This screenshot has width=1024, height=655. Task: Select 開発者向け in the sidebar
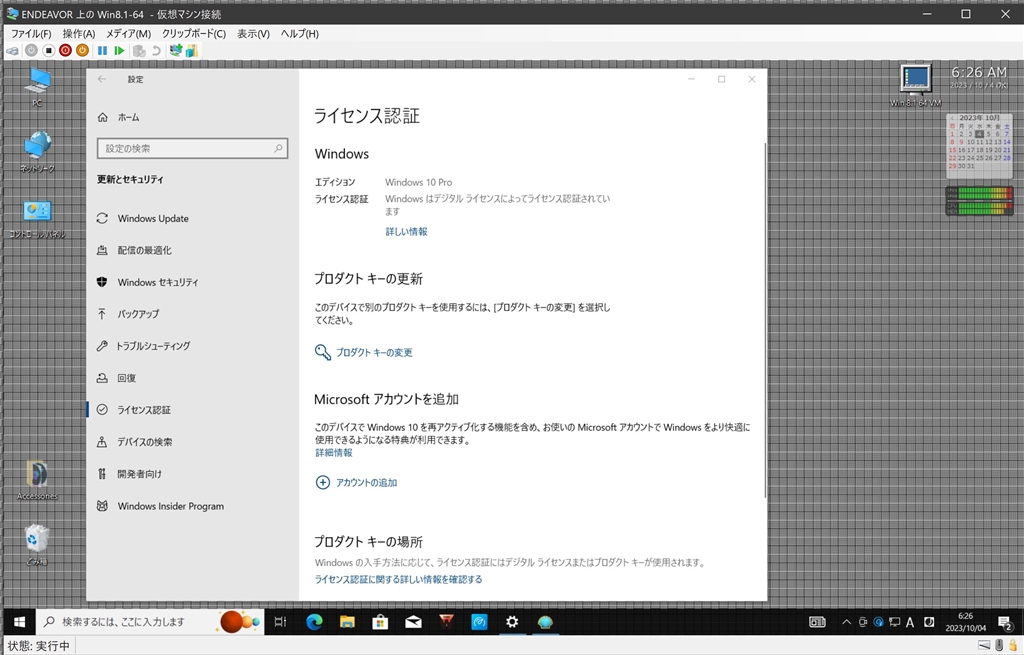click(x=193, y=474)
